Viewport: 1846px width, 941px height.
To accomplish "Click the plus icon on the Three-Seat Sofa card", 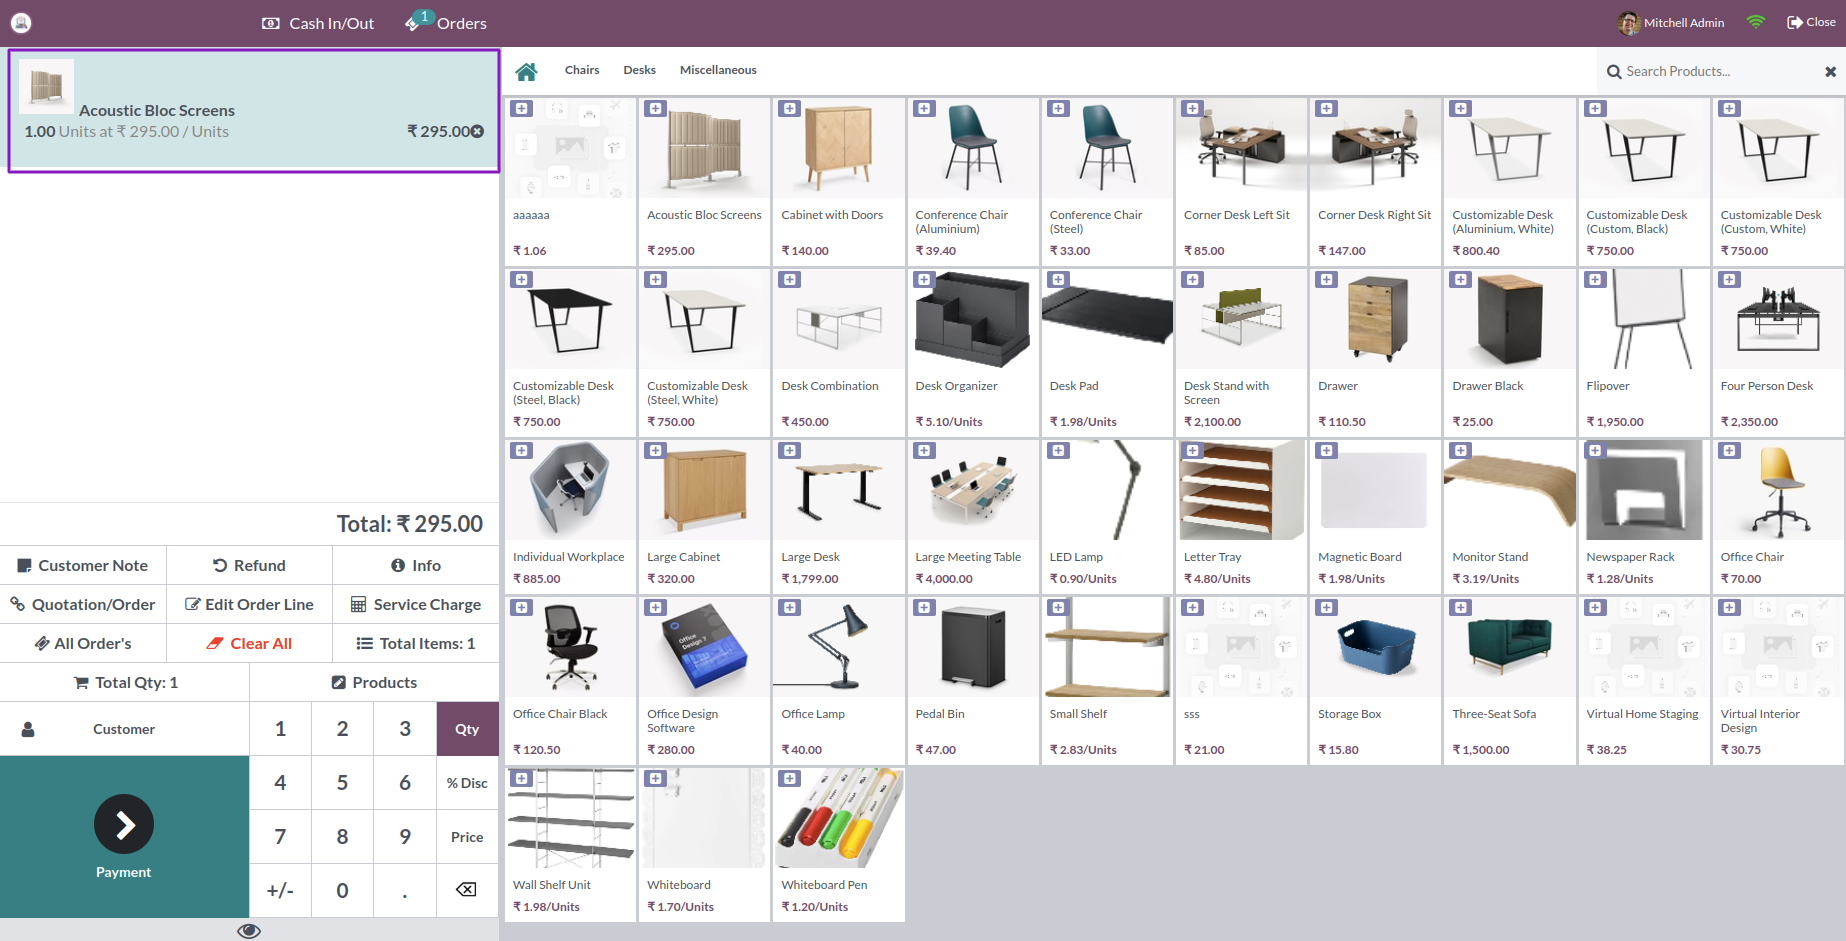I will point(1460,607).
